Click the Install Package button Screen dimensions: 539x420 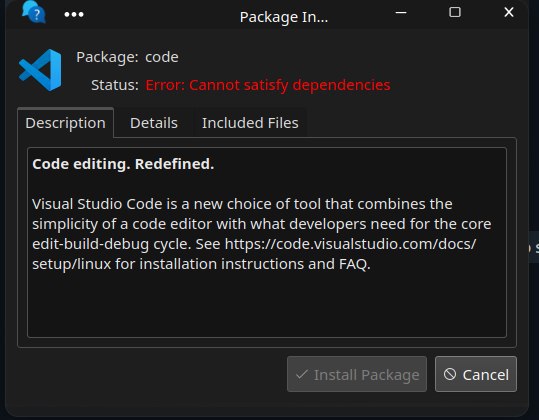357,374
